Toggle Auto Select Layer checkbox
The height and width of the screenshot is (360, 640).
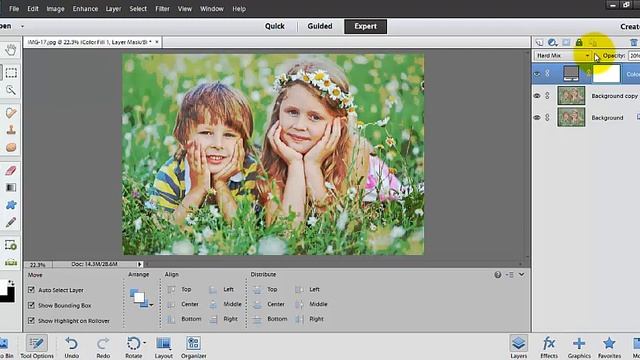(31, 290)
